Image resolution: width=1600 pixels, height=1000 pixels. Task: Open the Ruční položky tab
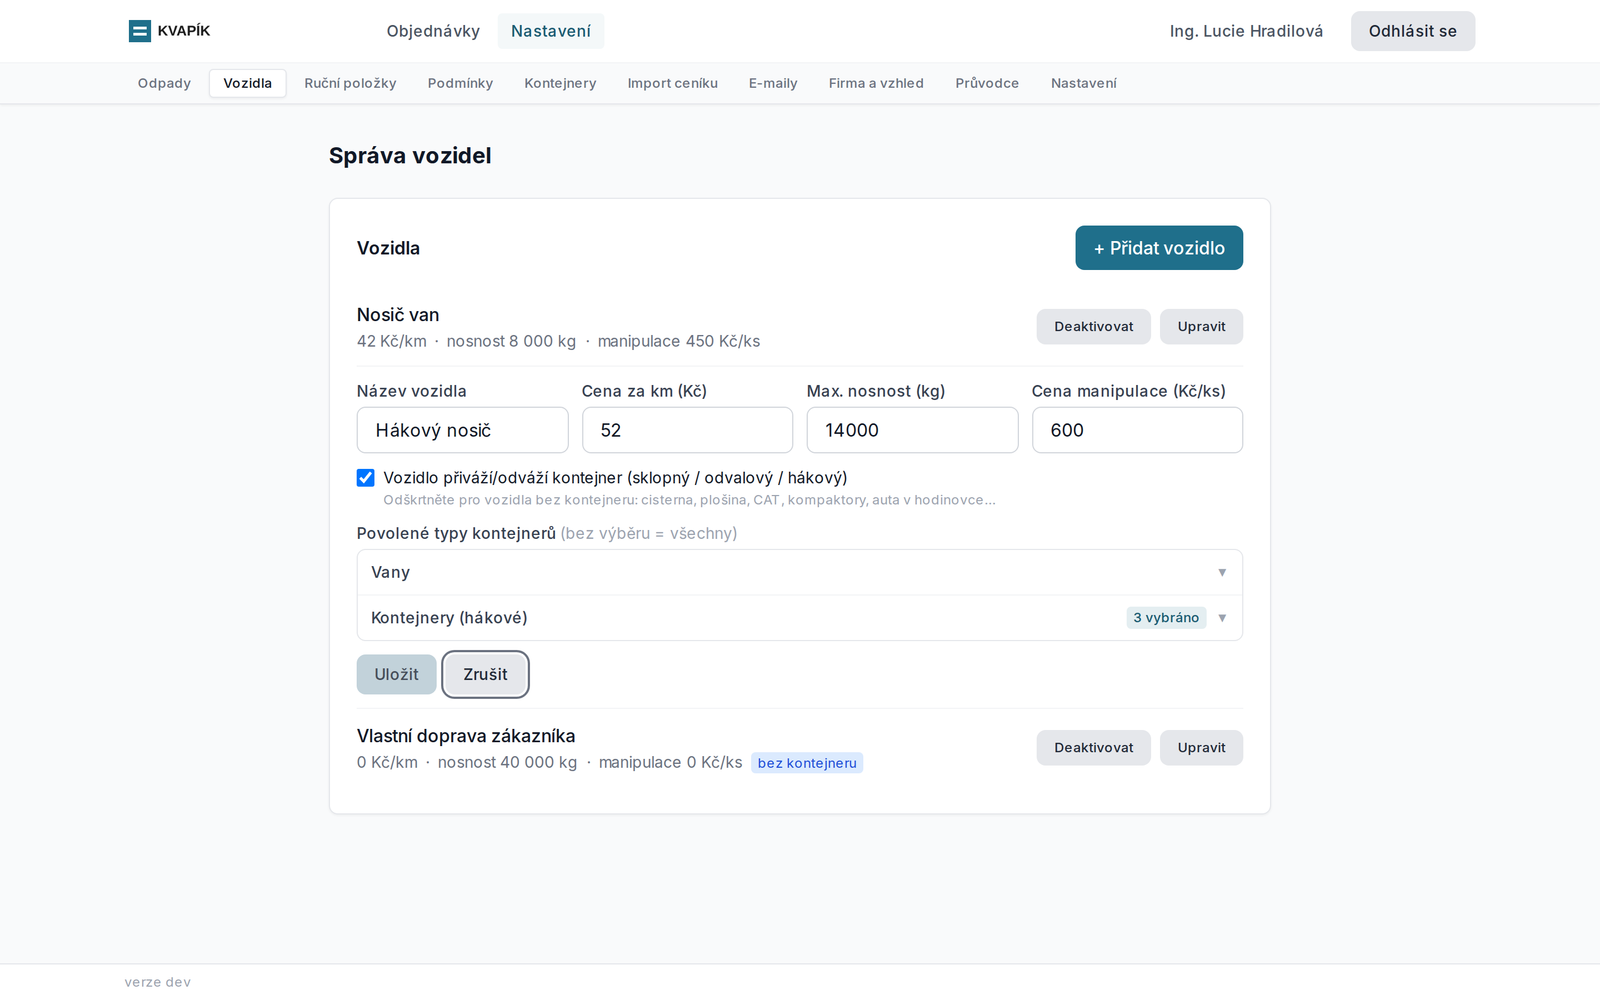coord(350,83)
